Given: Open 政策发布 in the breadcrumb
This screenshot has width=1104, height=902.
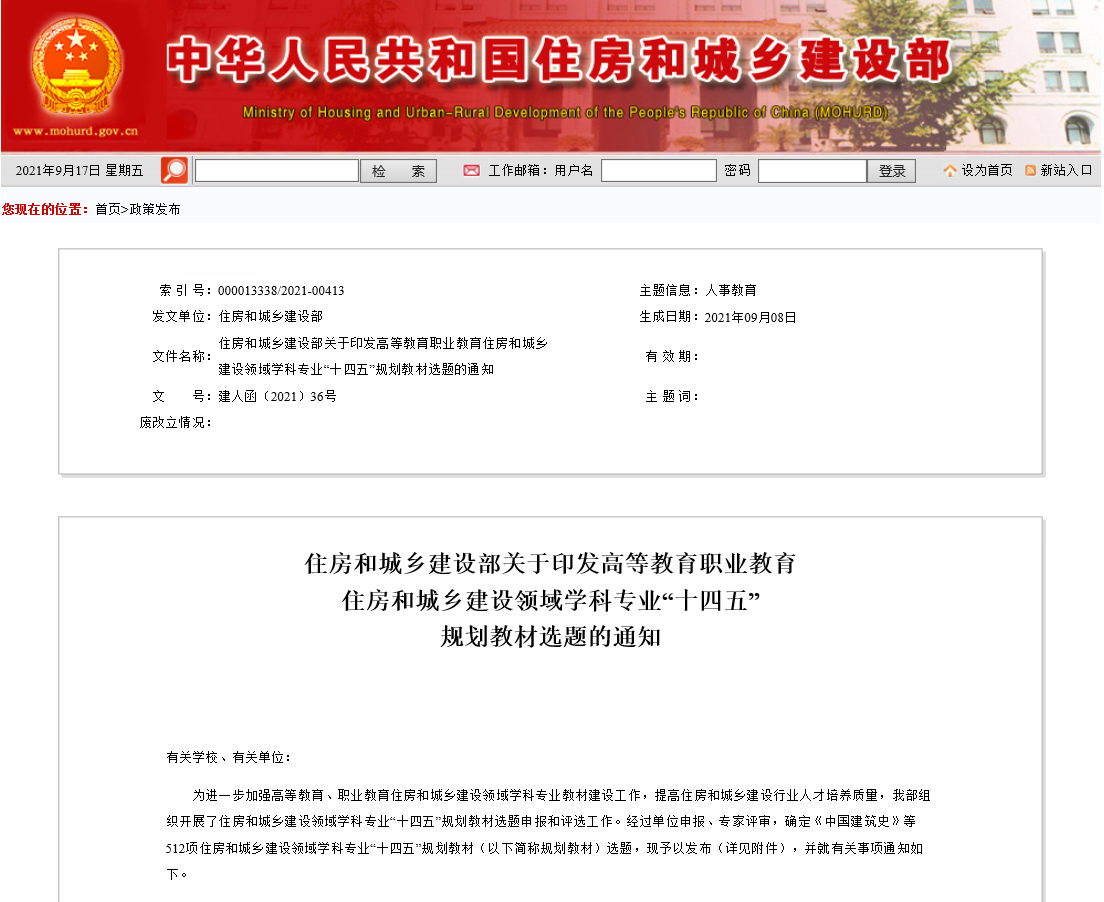Looking at the screenshot, I should (155, 210).
